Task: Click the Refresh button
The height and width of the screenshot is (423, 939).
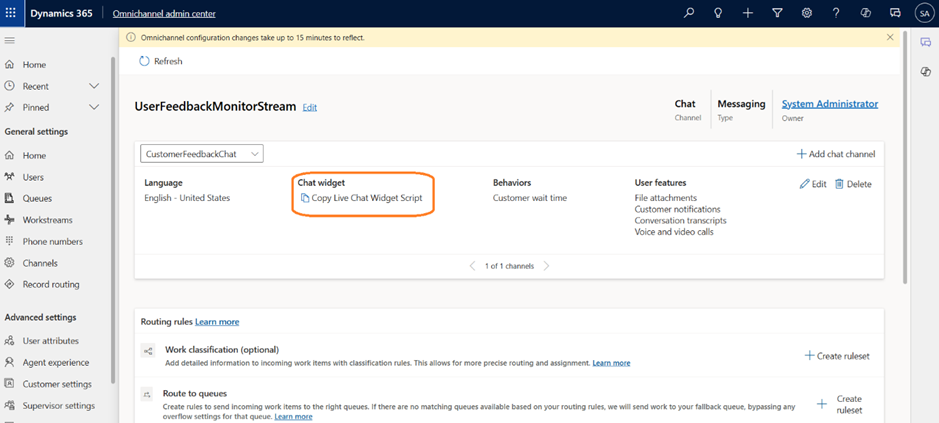Action: [x=161, y=61]
